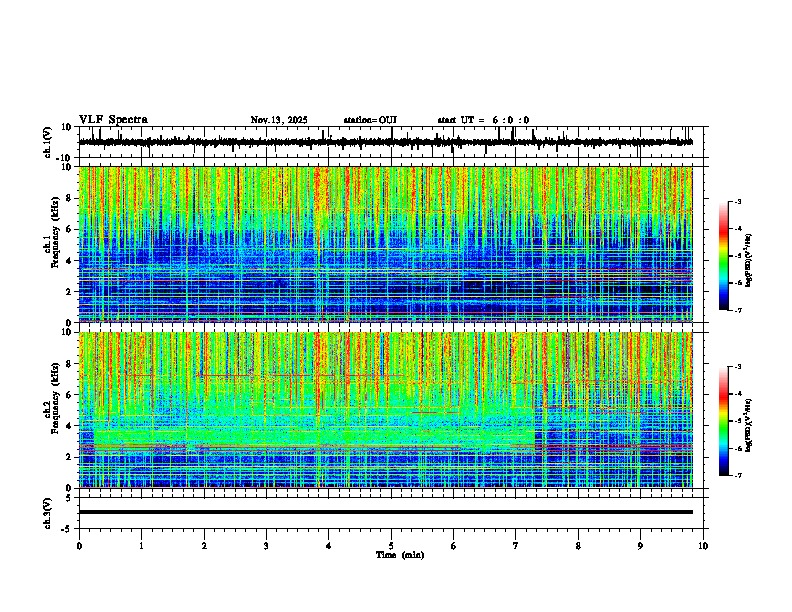
Task: Click the "ch.3(V)" axis label
Action: pyautogui.click(x=48, y=514)
